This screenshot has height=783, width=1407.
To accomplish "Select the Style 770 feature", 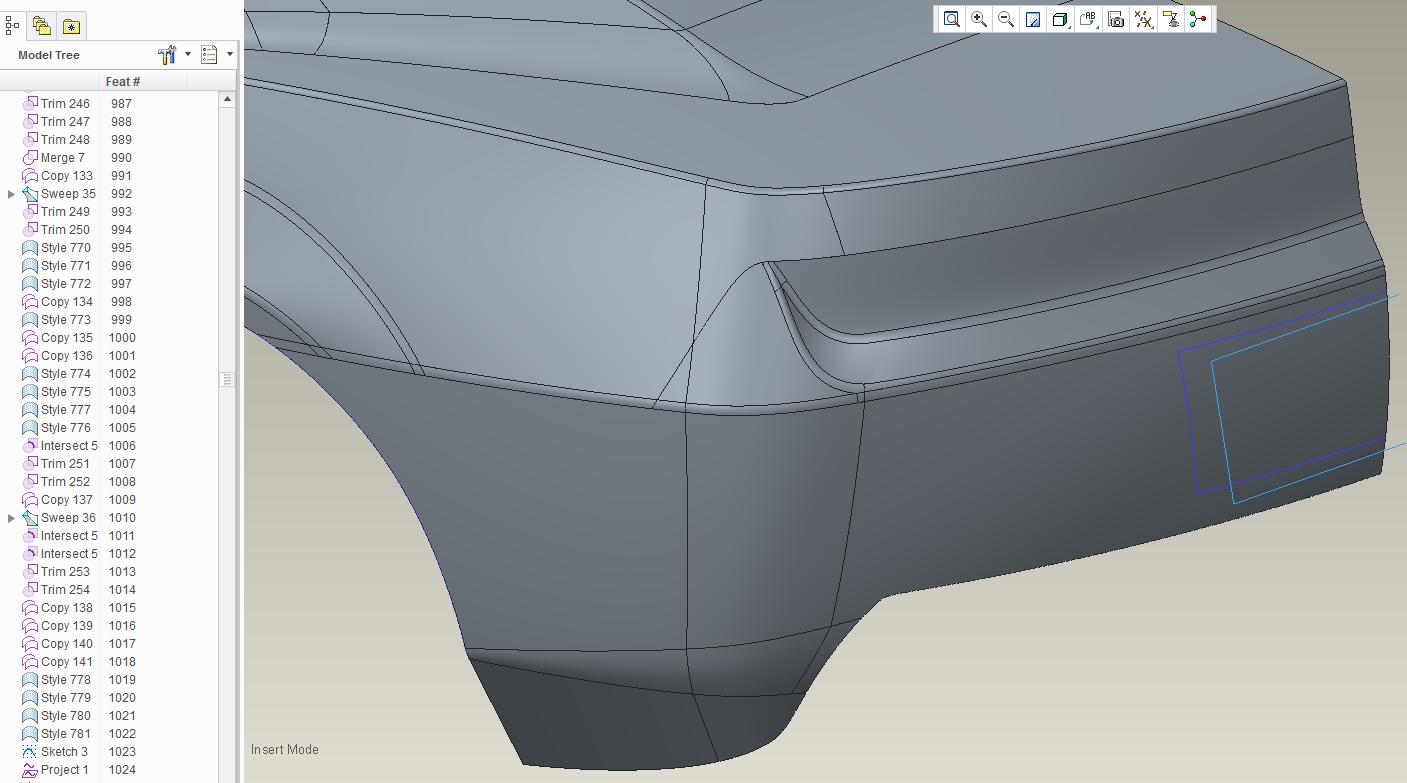I will click(66, 248).
